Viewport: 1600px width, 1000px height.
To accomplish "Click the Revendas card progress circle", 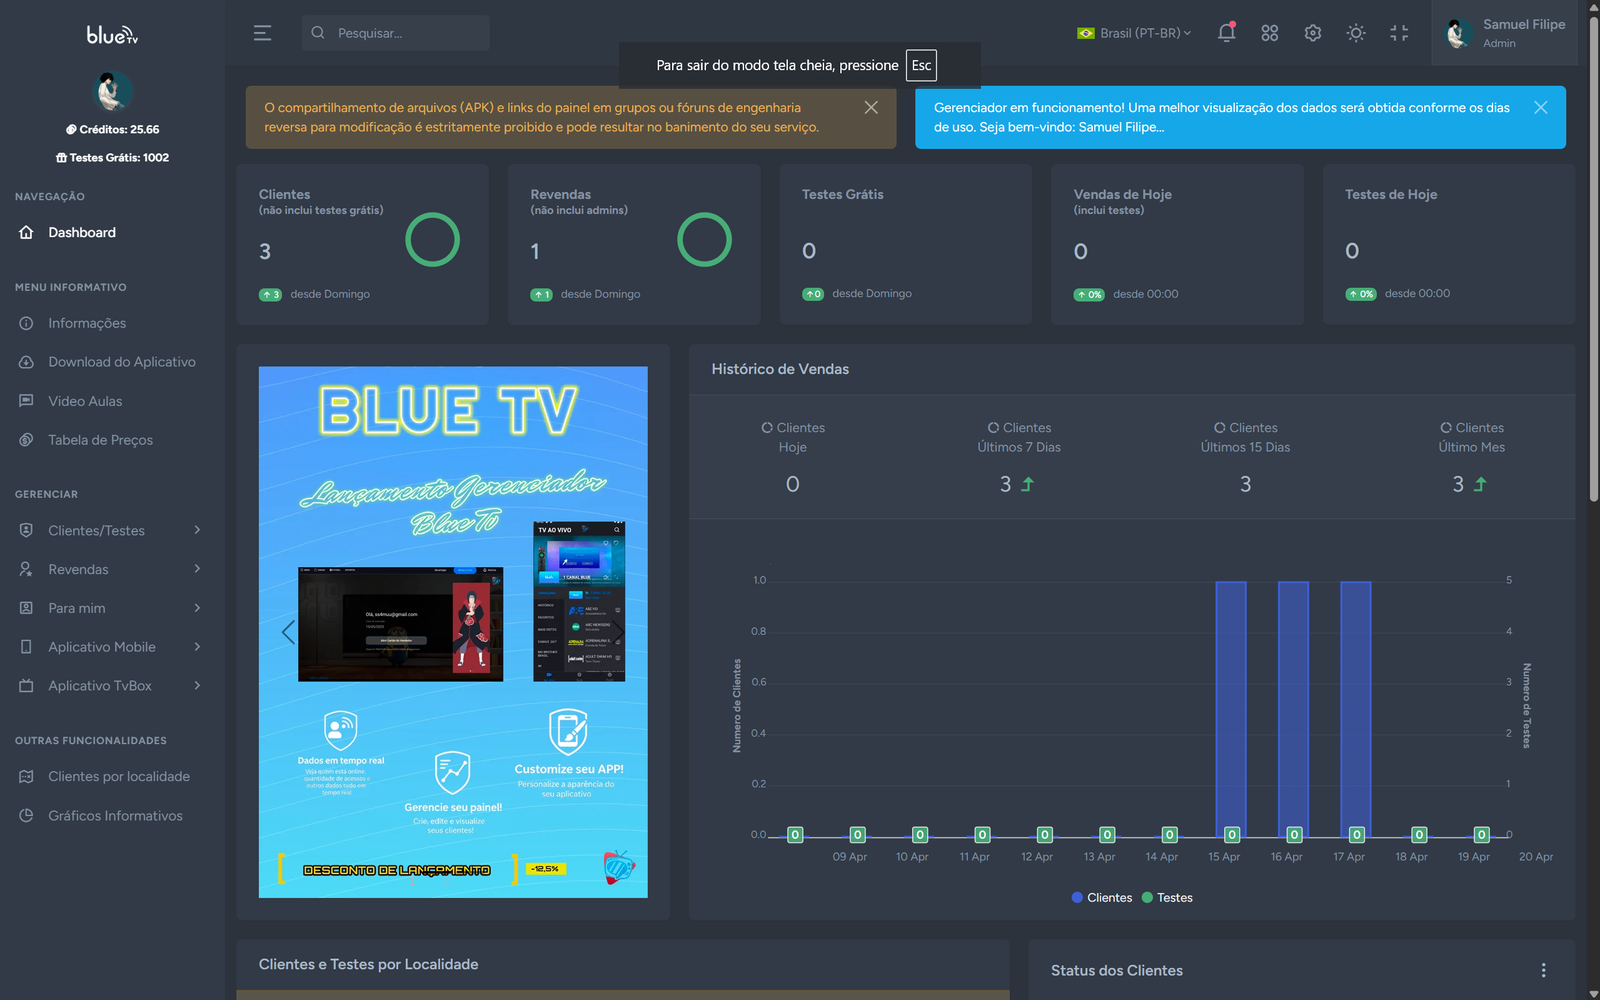I will pos(705,240).
